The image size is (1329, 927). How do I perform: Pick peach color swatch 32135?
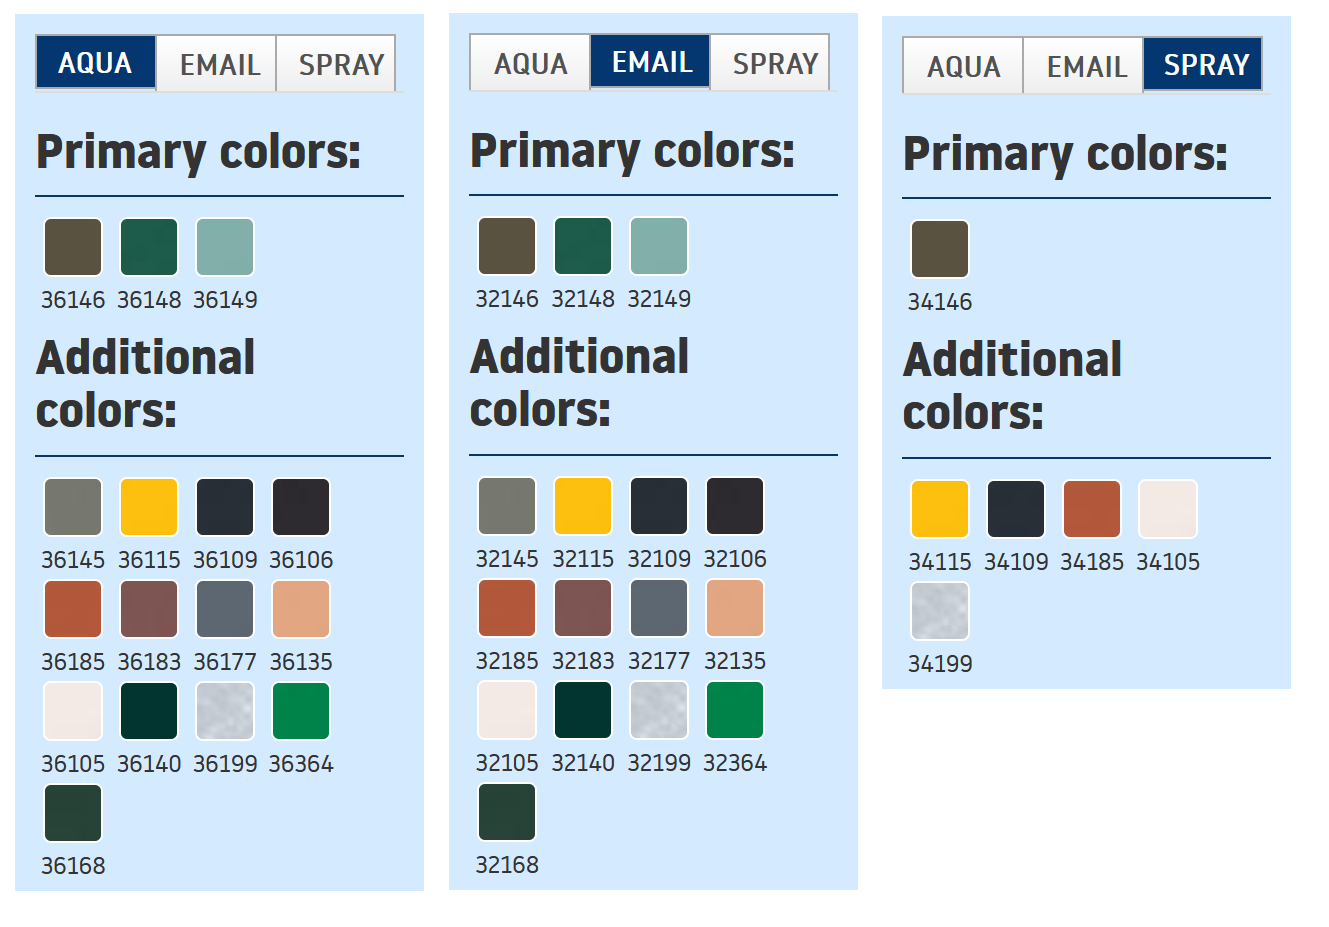click(x=735, y=608)
